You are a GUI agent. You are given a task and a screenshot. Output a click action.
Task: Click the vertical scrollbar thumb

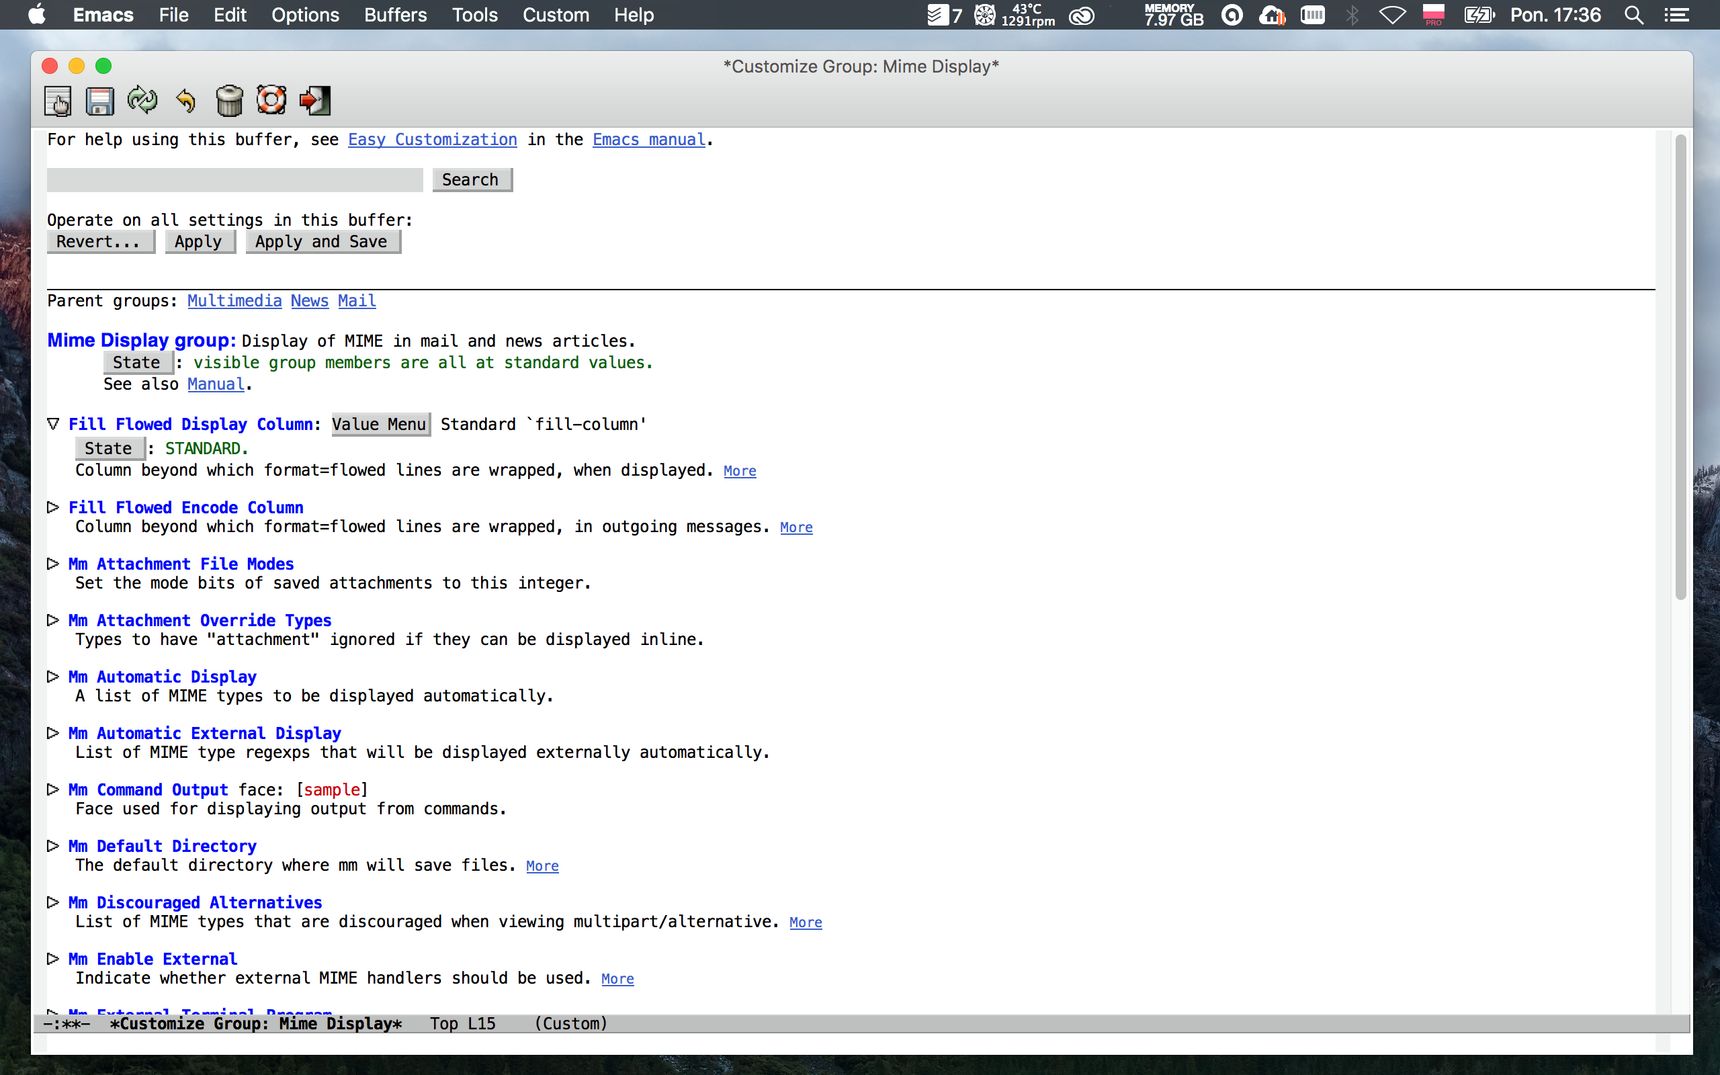click(x=1681, y=366)
